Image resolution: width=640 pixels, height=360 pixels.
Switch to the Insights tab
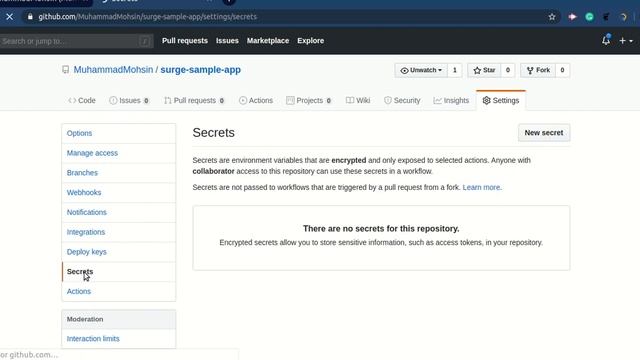point(451,100)
